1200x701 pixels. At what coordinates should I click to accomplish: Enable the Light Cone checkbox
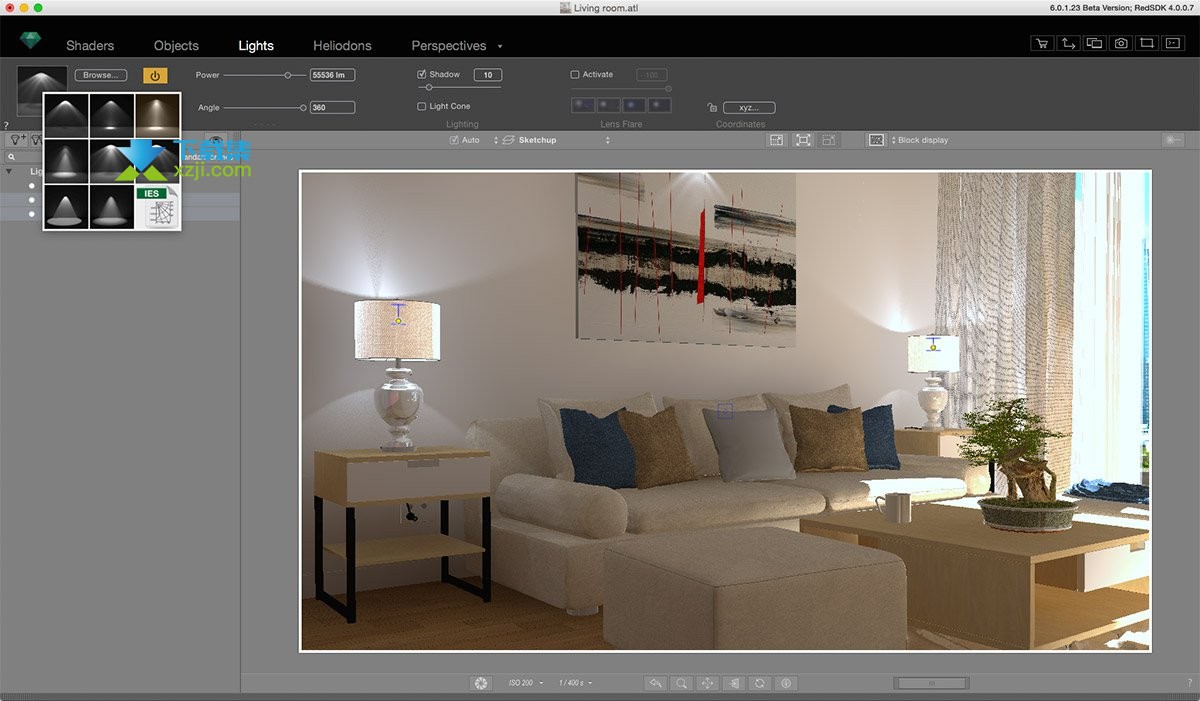(x=422, y=106)
